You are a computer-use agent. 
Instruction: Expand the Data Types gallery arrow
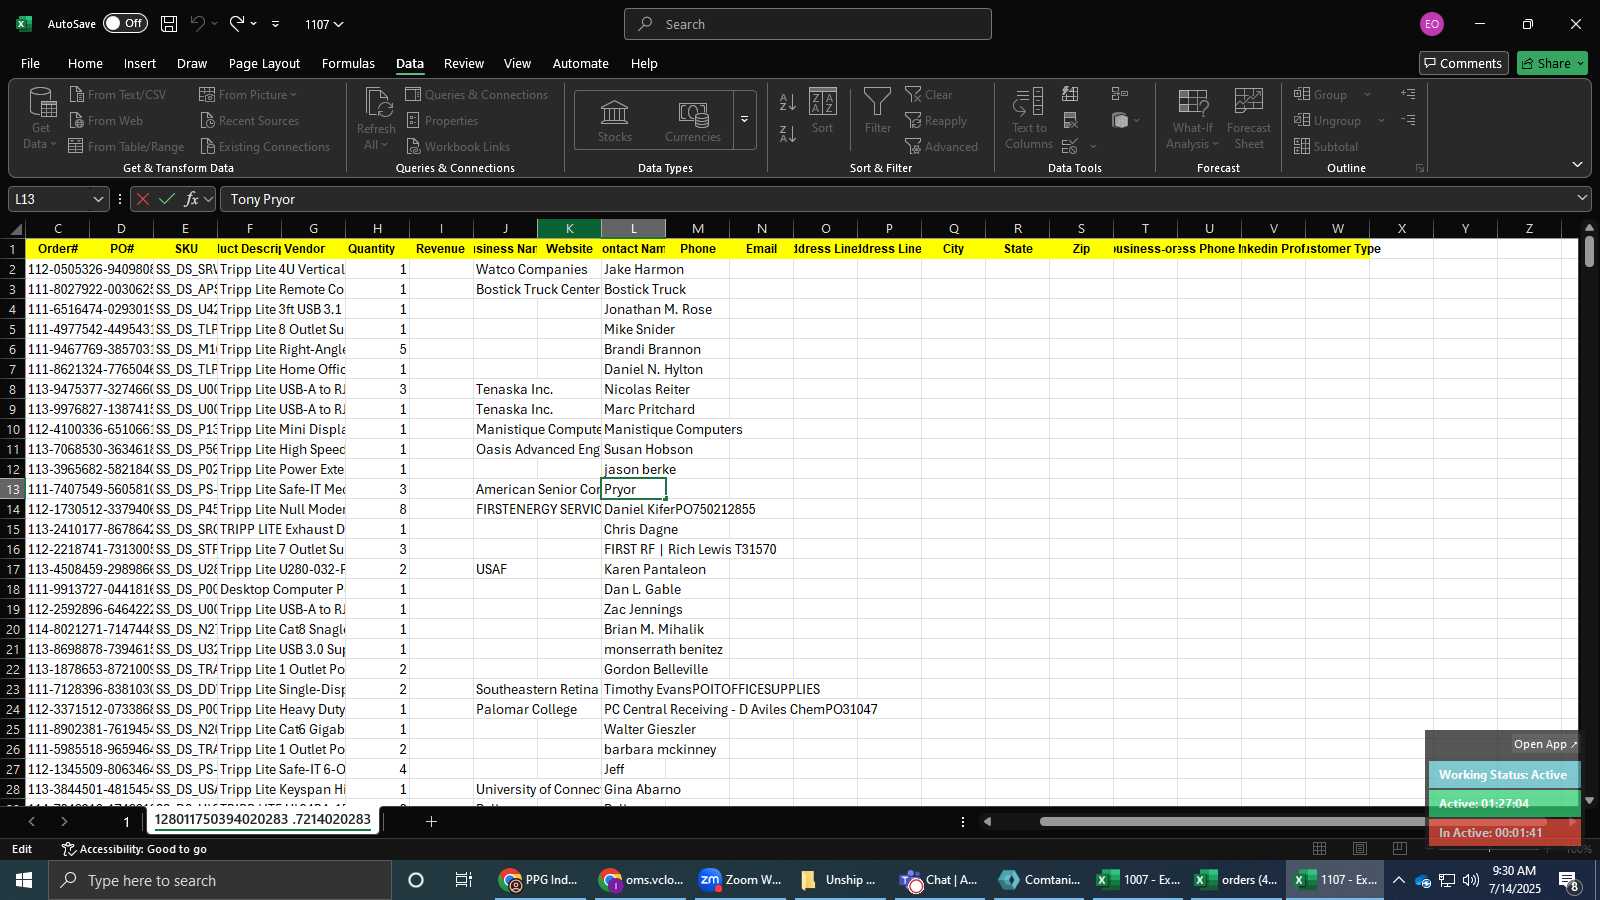click(745, 120)
